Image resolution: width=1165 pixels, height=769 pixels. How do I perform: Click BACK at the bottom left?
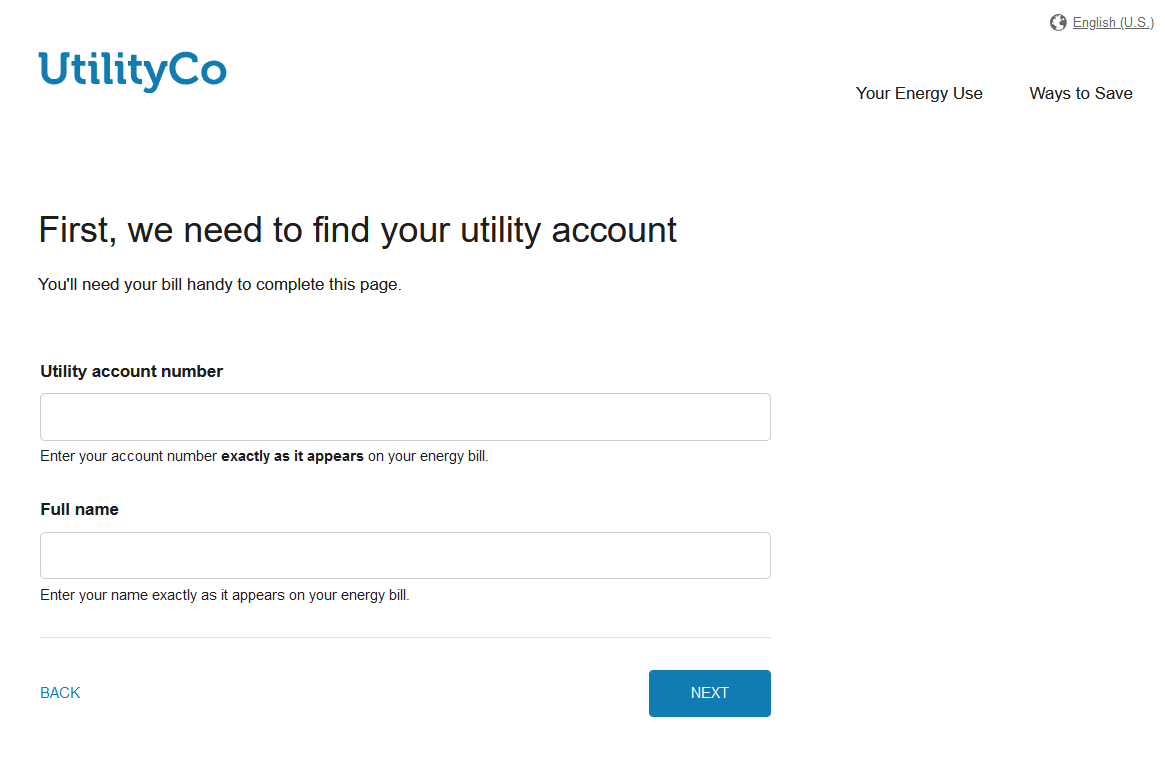tap(59, 692)
